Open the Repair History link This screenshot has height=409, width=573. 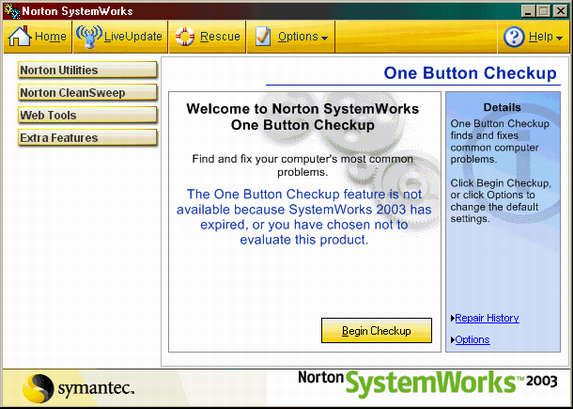pyautogui.click(x=487, y=318)
